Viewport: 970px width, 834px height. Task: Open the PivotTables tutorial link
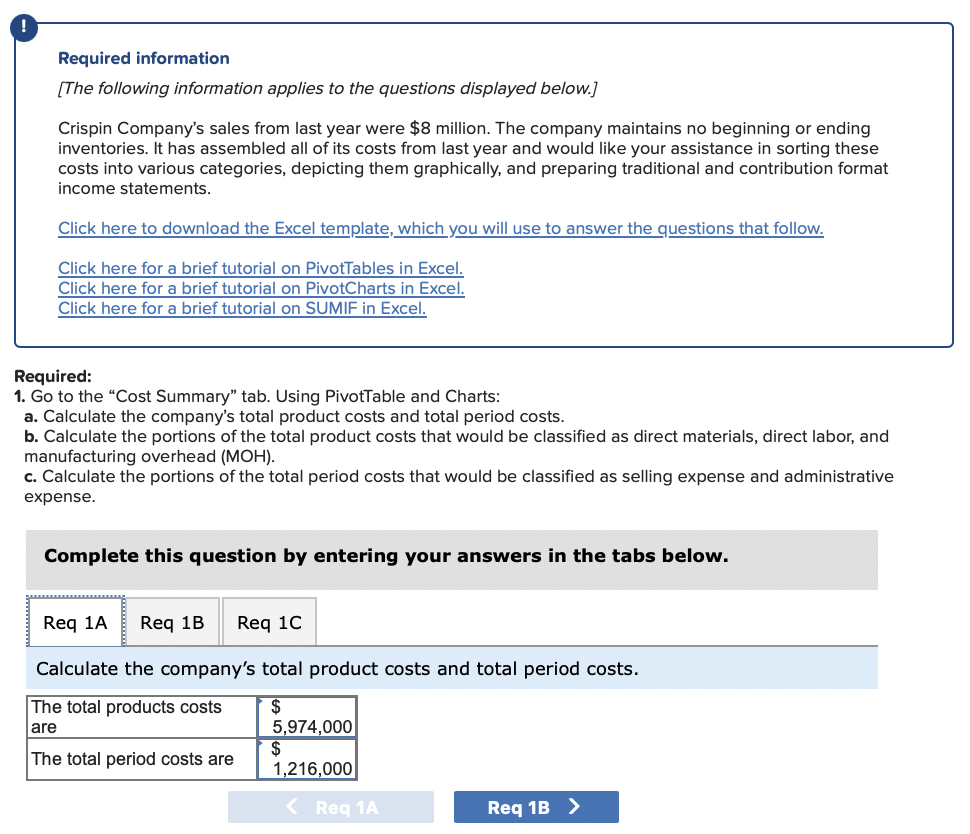click(260, 268)
